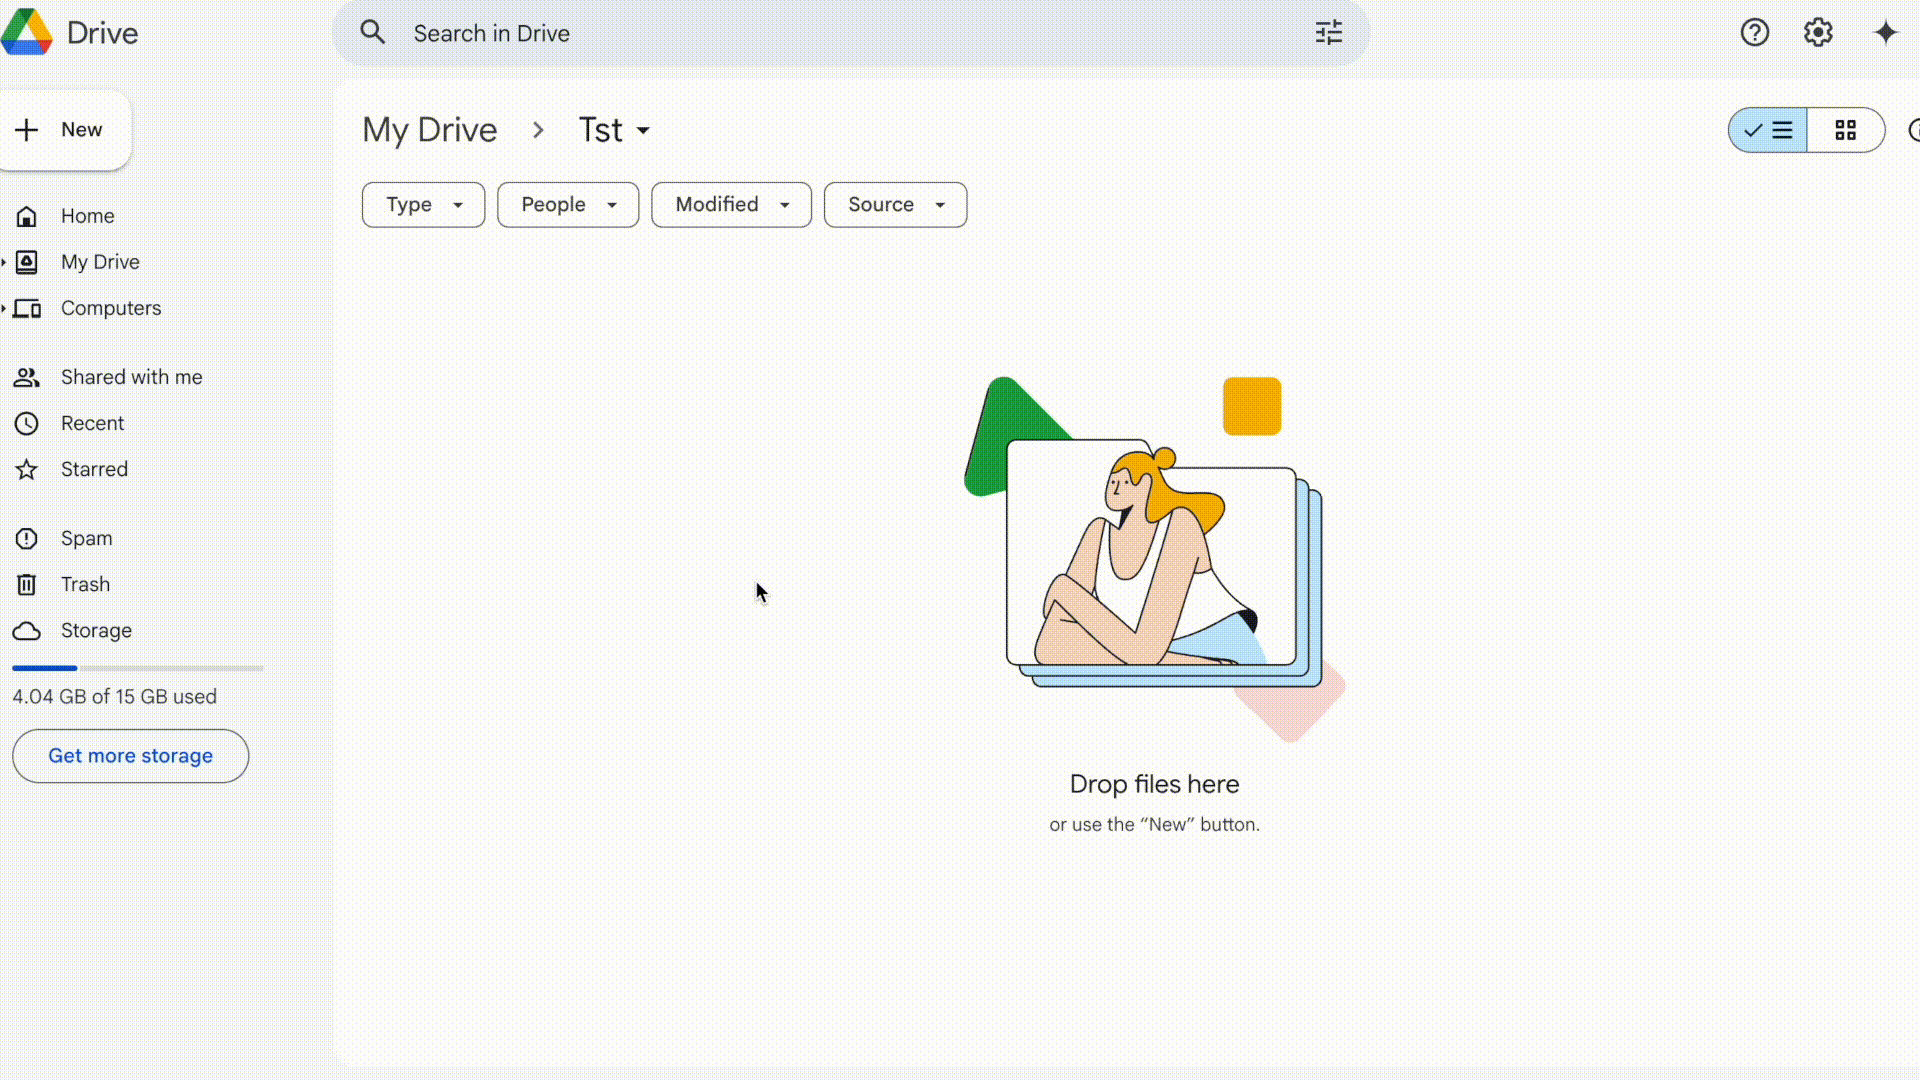1920x1080 pixels.
Task: Switch to list layout view
Action: point(1768,130)
